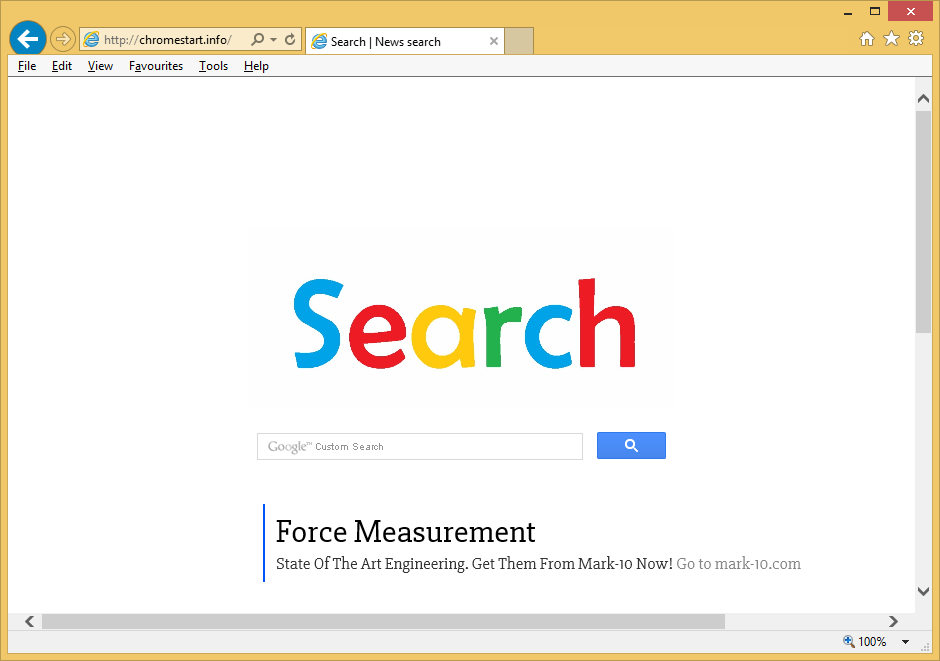Minimize the Internet Explorer window
The height and width of the screenshot is (661, 940).
(x=848, y=12)
